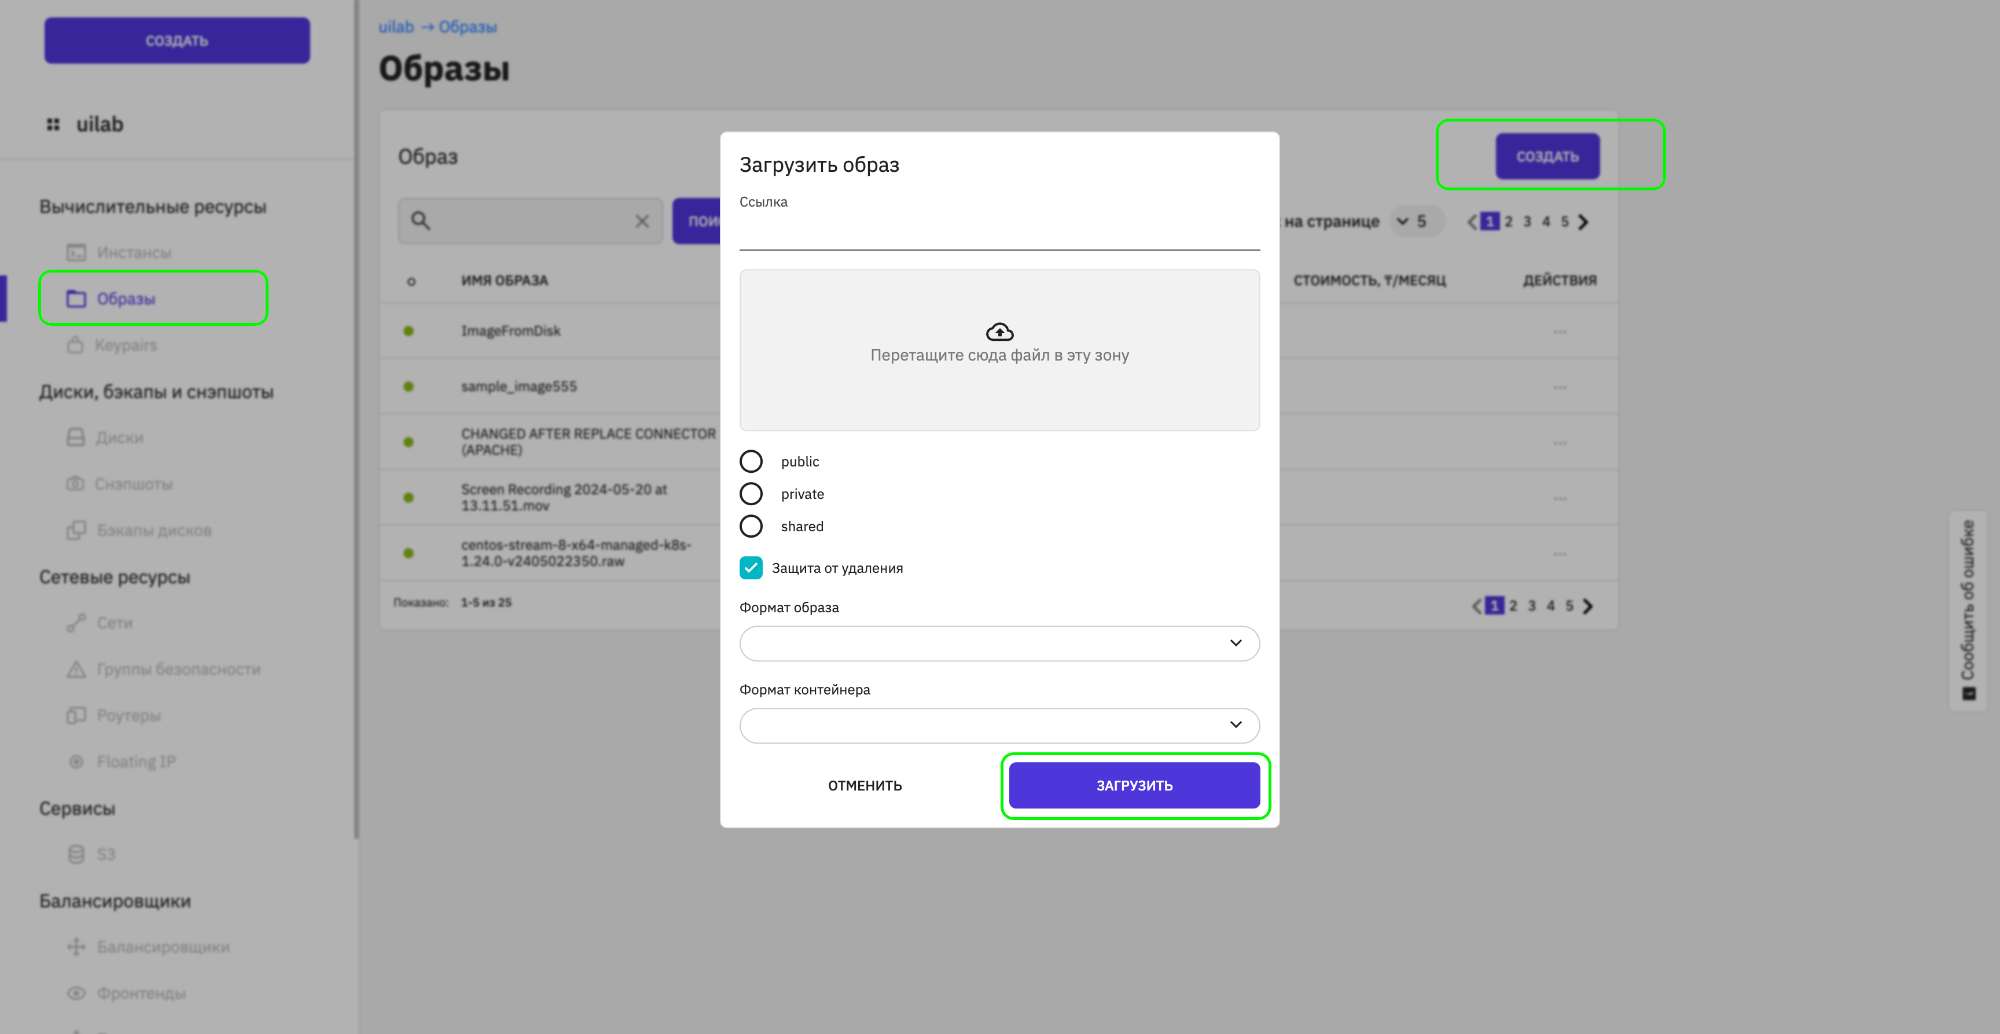Screen dimensions: 2000x1034
Task: Click the Снэпшоты camera icon in sidebar
Action: click(75, 484)
